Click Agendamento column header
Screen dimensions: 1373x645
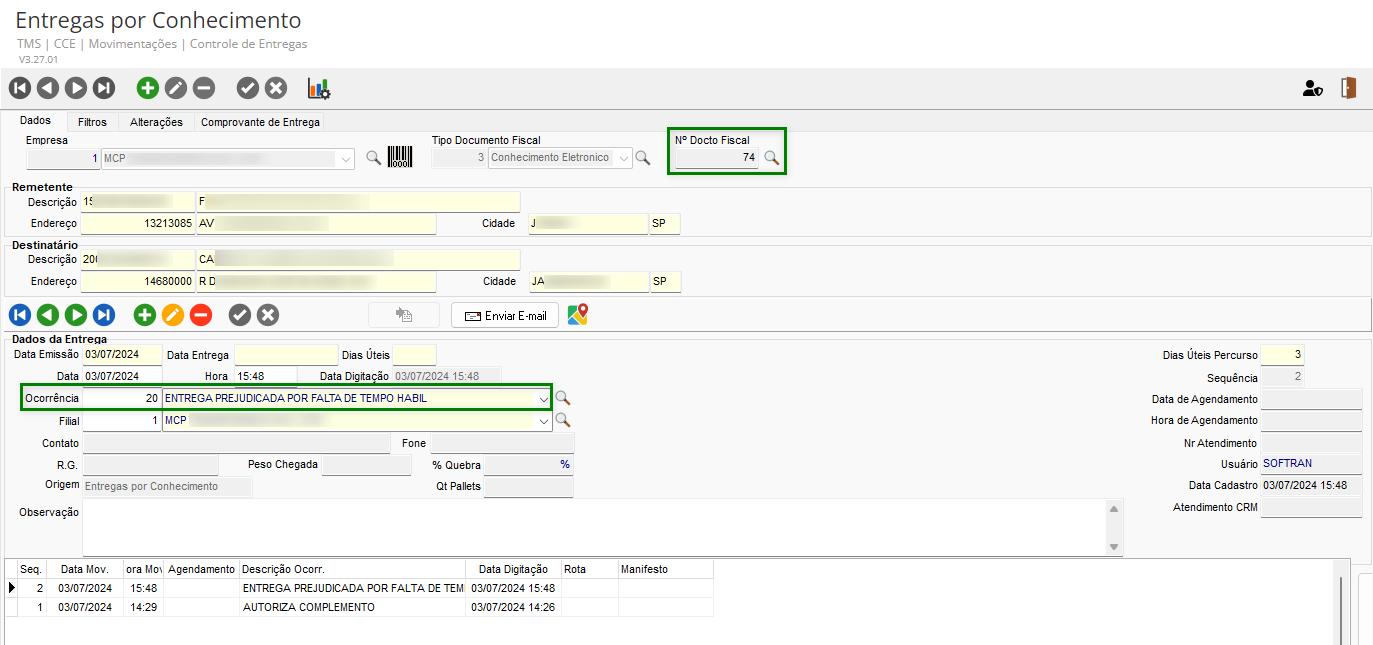[x=201, y=569]
